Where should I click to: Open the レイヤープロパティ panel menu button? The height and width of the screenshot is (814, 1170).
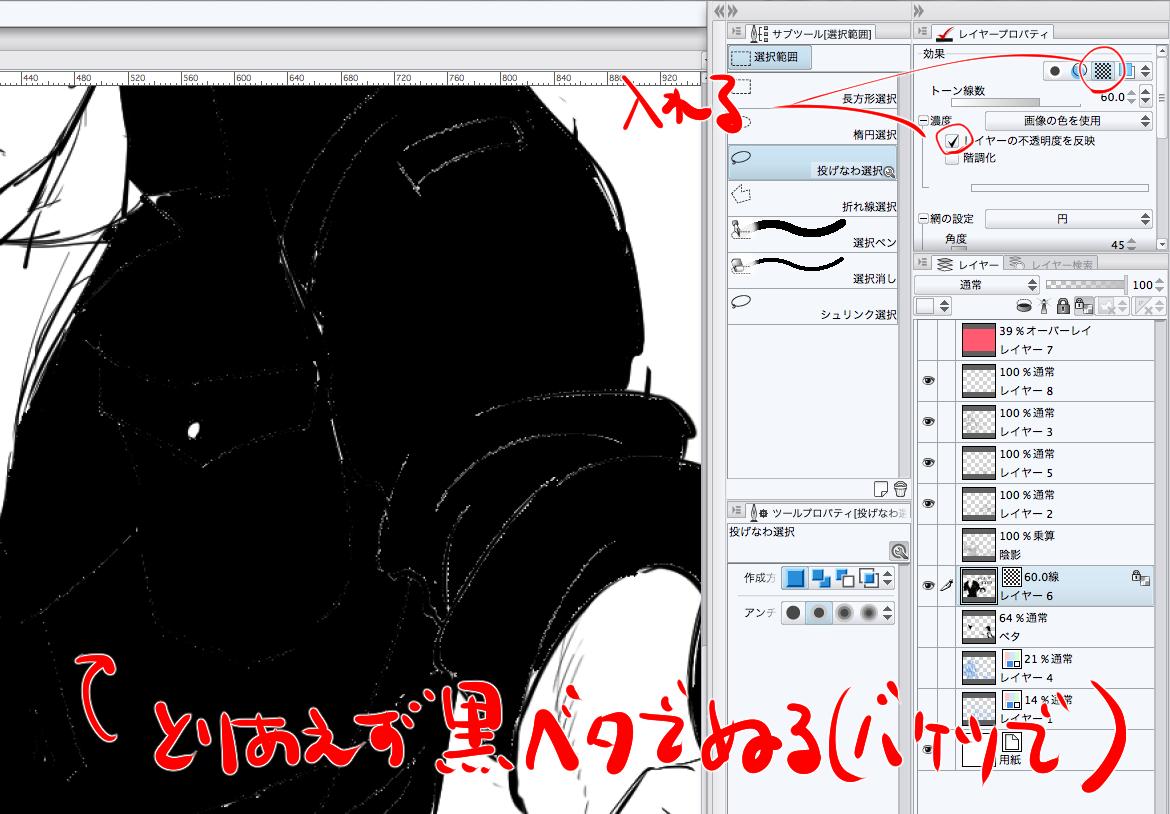tap(924, 31)
